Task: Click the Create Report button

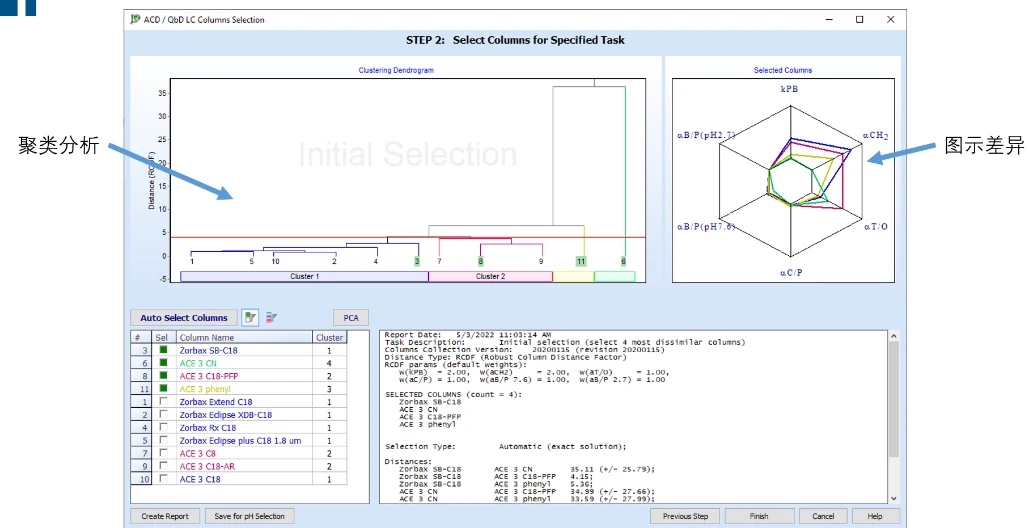Action: pos(165,516)
